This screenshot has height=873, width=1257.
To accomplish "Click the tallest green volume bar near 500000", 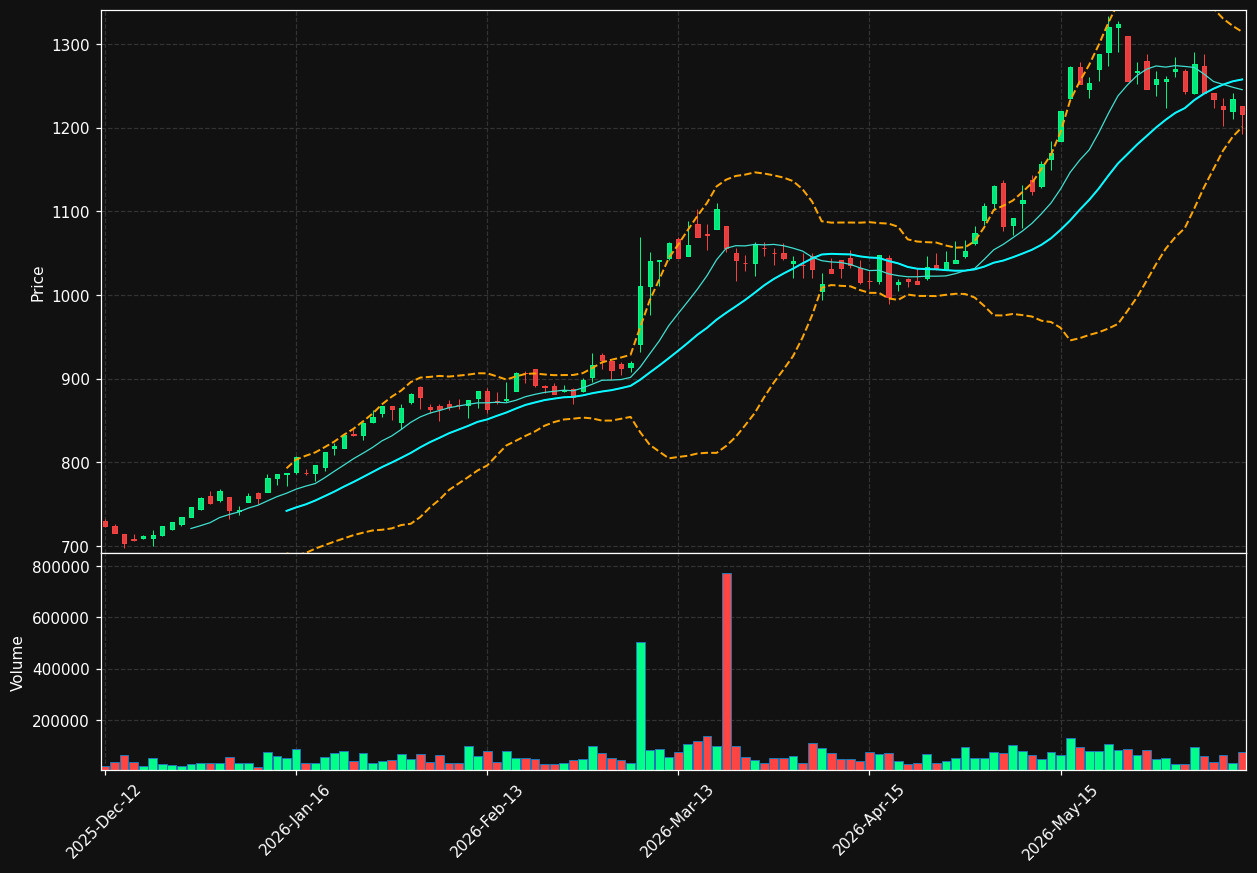I will (641, 706).
